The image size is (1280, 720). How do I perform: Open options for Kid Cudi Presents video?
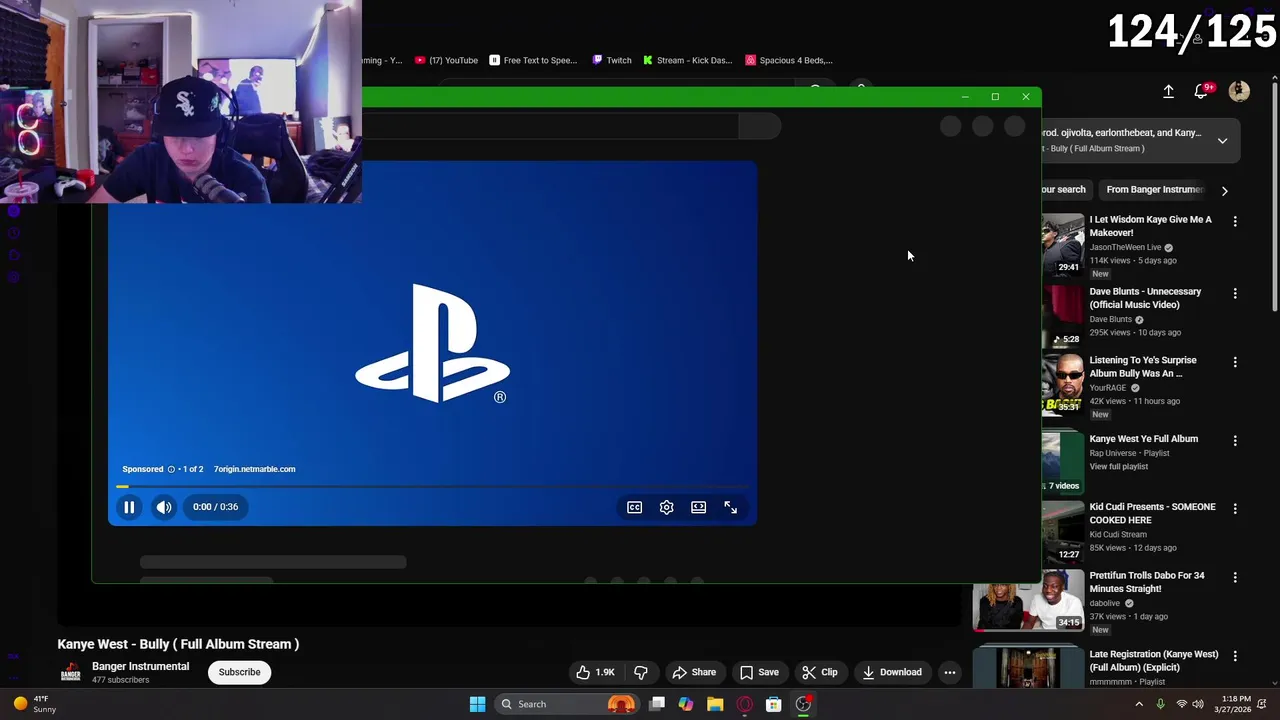point(1235,508)
